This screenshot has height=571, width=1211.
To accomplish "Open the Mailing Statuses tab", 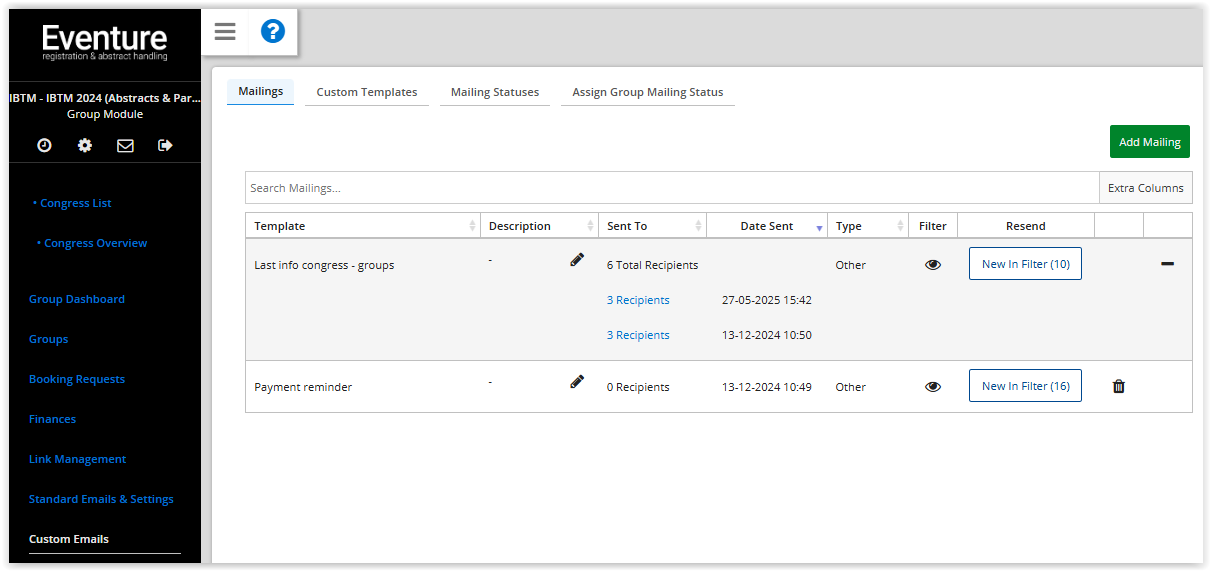I will (494, 92).
